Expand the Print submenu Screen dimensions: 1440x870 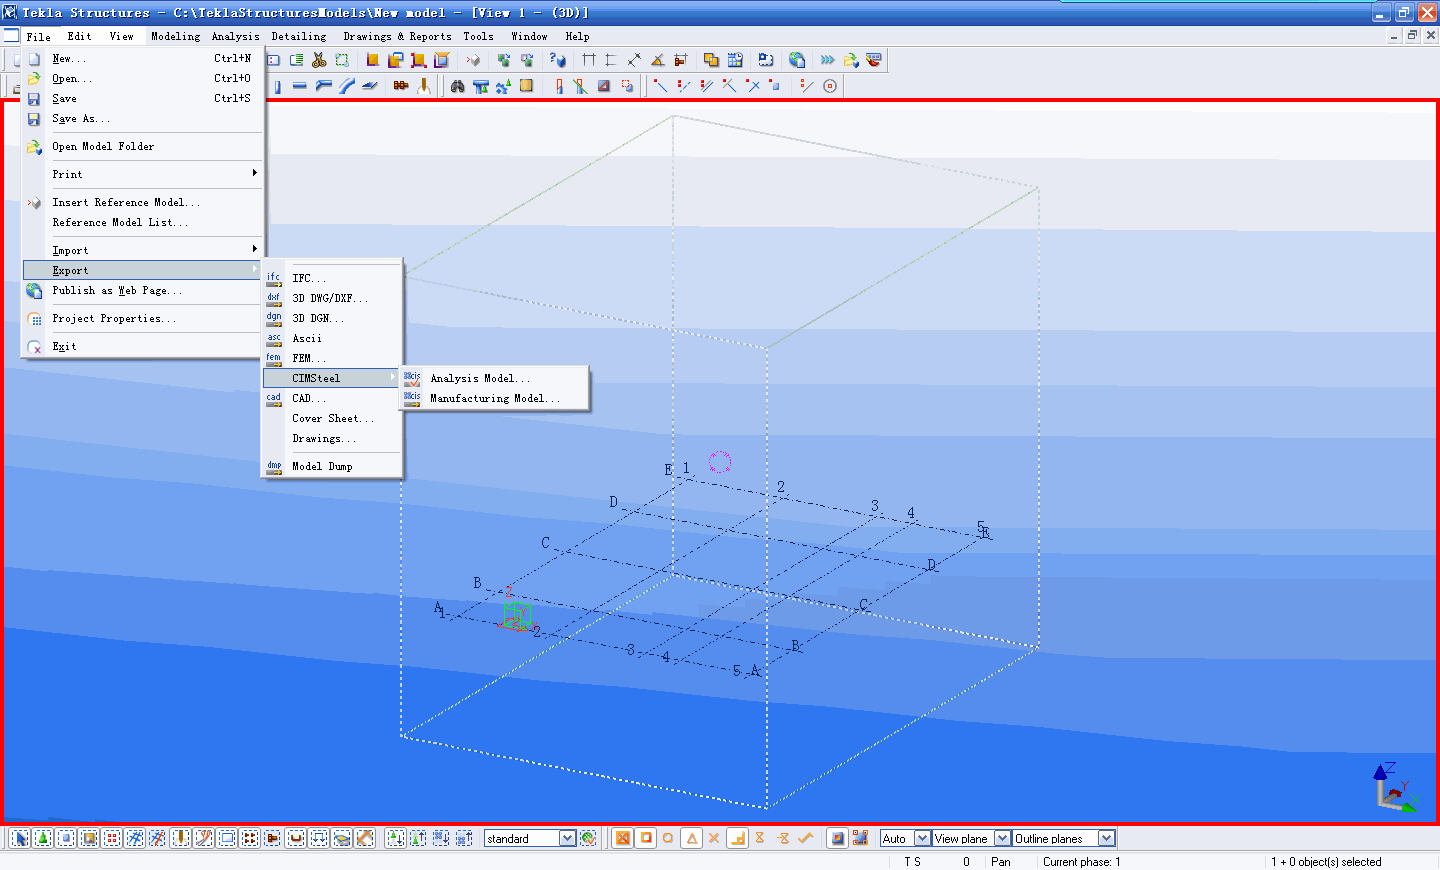point(143,174)
